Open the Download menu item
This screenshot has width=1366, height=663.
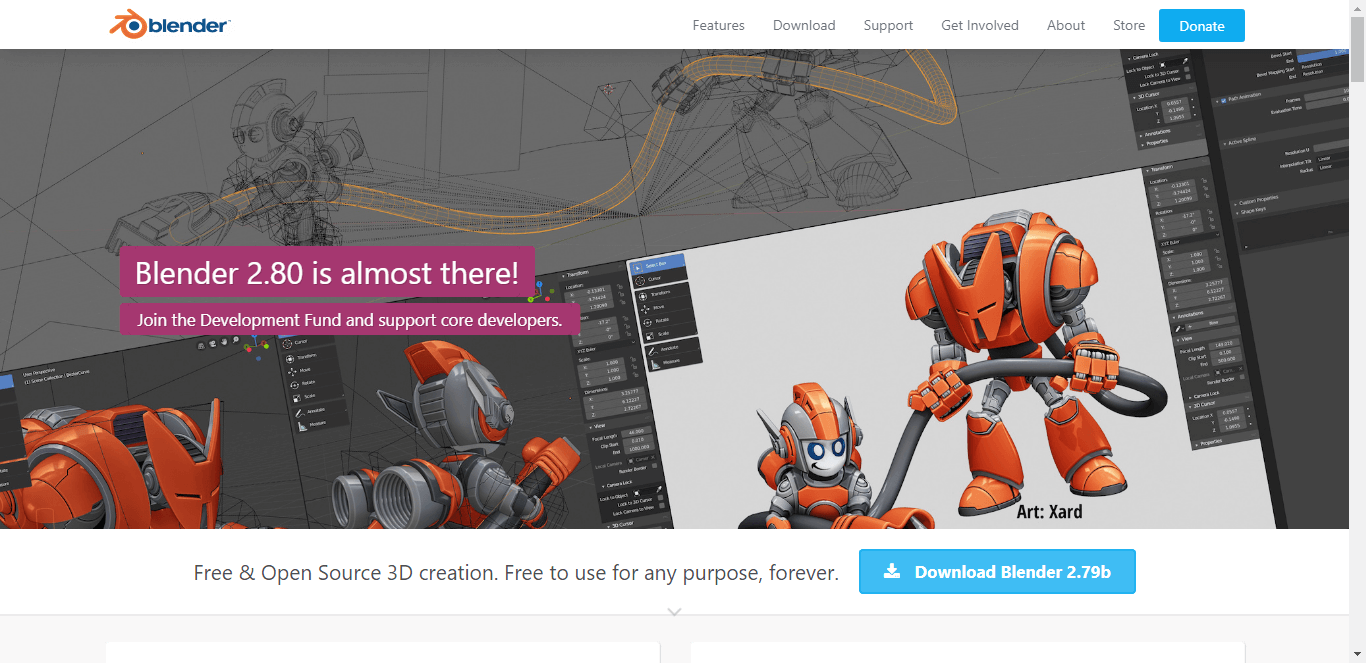pyautogui.click(x=804, y=25)
